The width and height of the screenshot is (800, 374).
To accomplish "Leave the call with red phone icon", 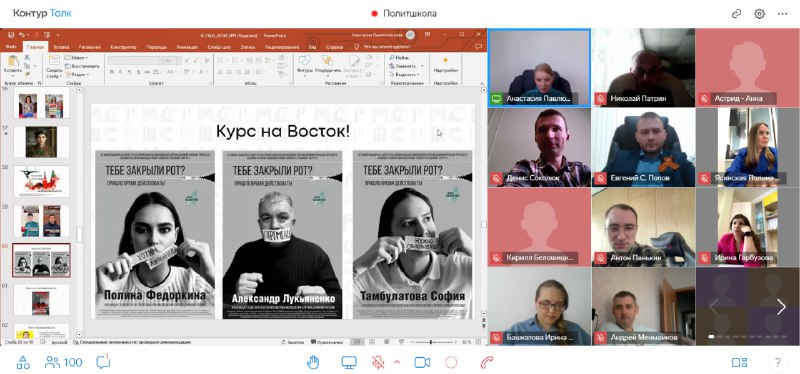I will tap(487, 363).
